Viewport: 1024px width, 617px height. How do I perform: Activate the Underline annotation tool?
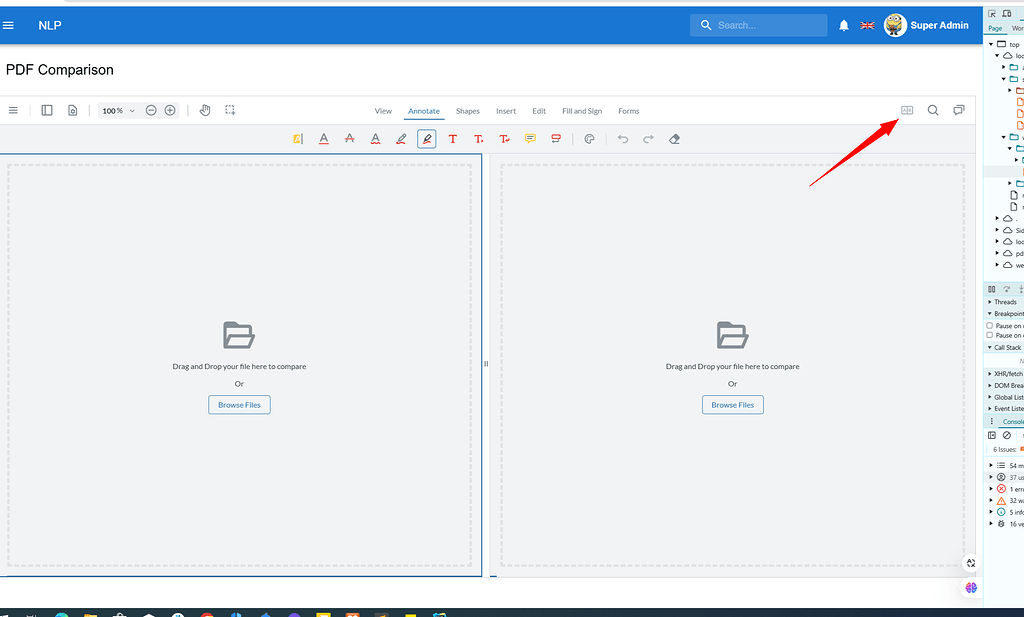(323, 138)
